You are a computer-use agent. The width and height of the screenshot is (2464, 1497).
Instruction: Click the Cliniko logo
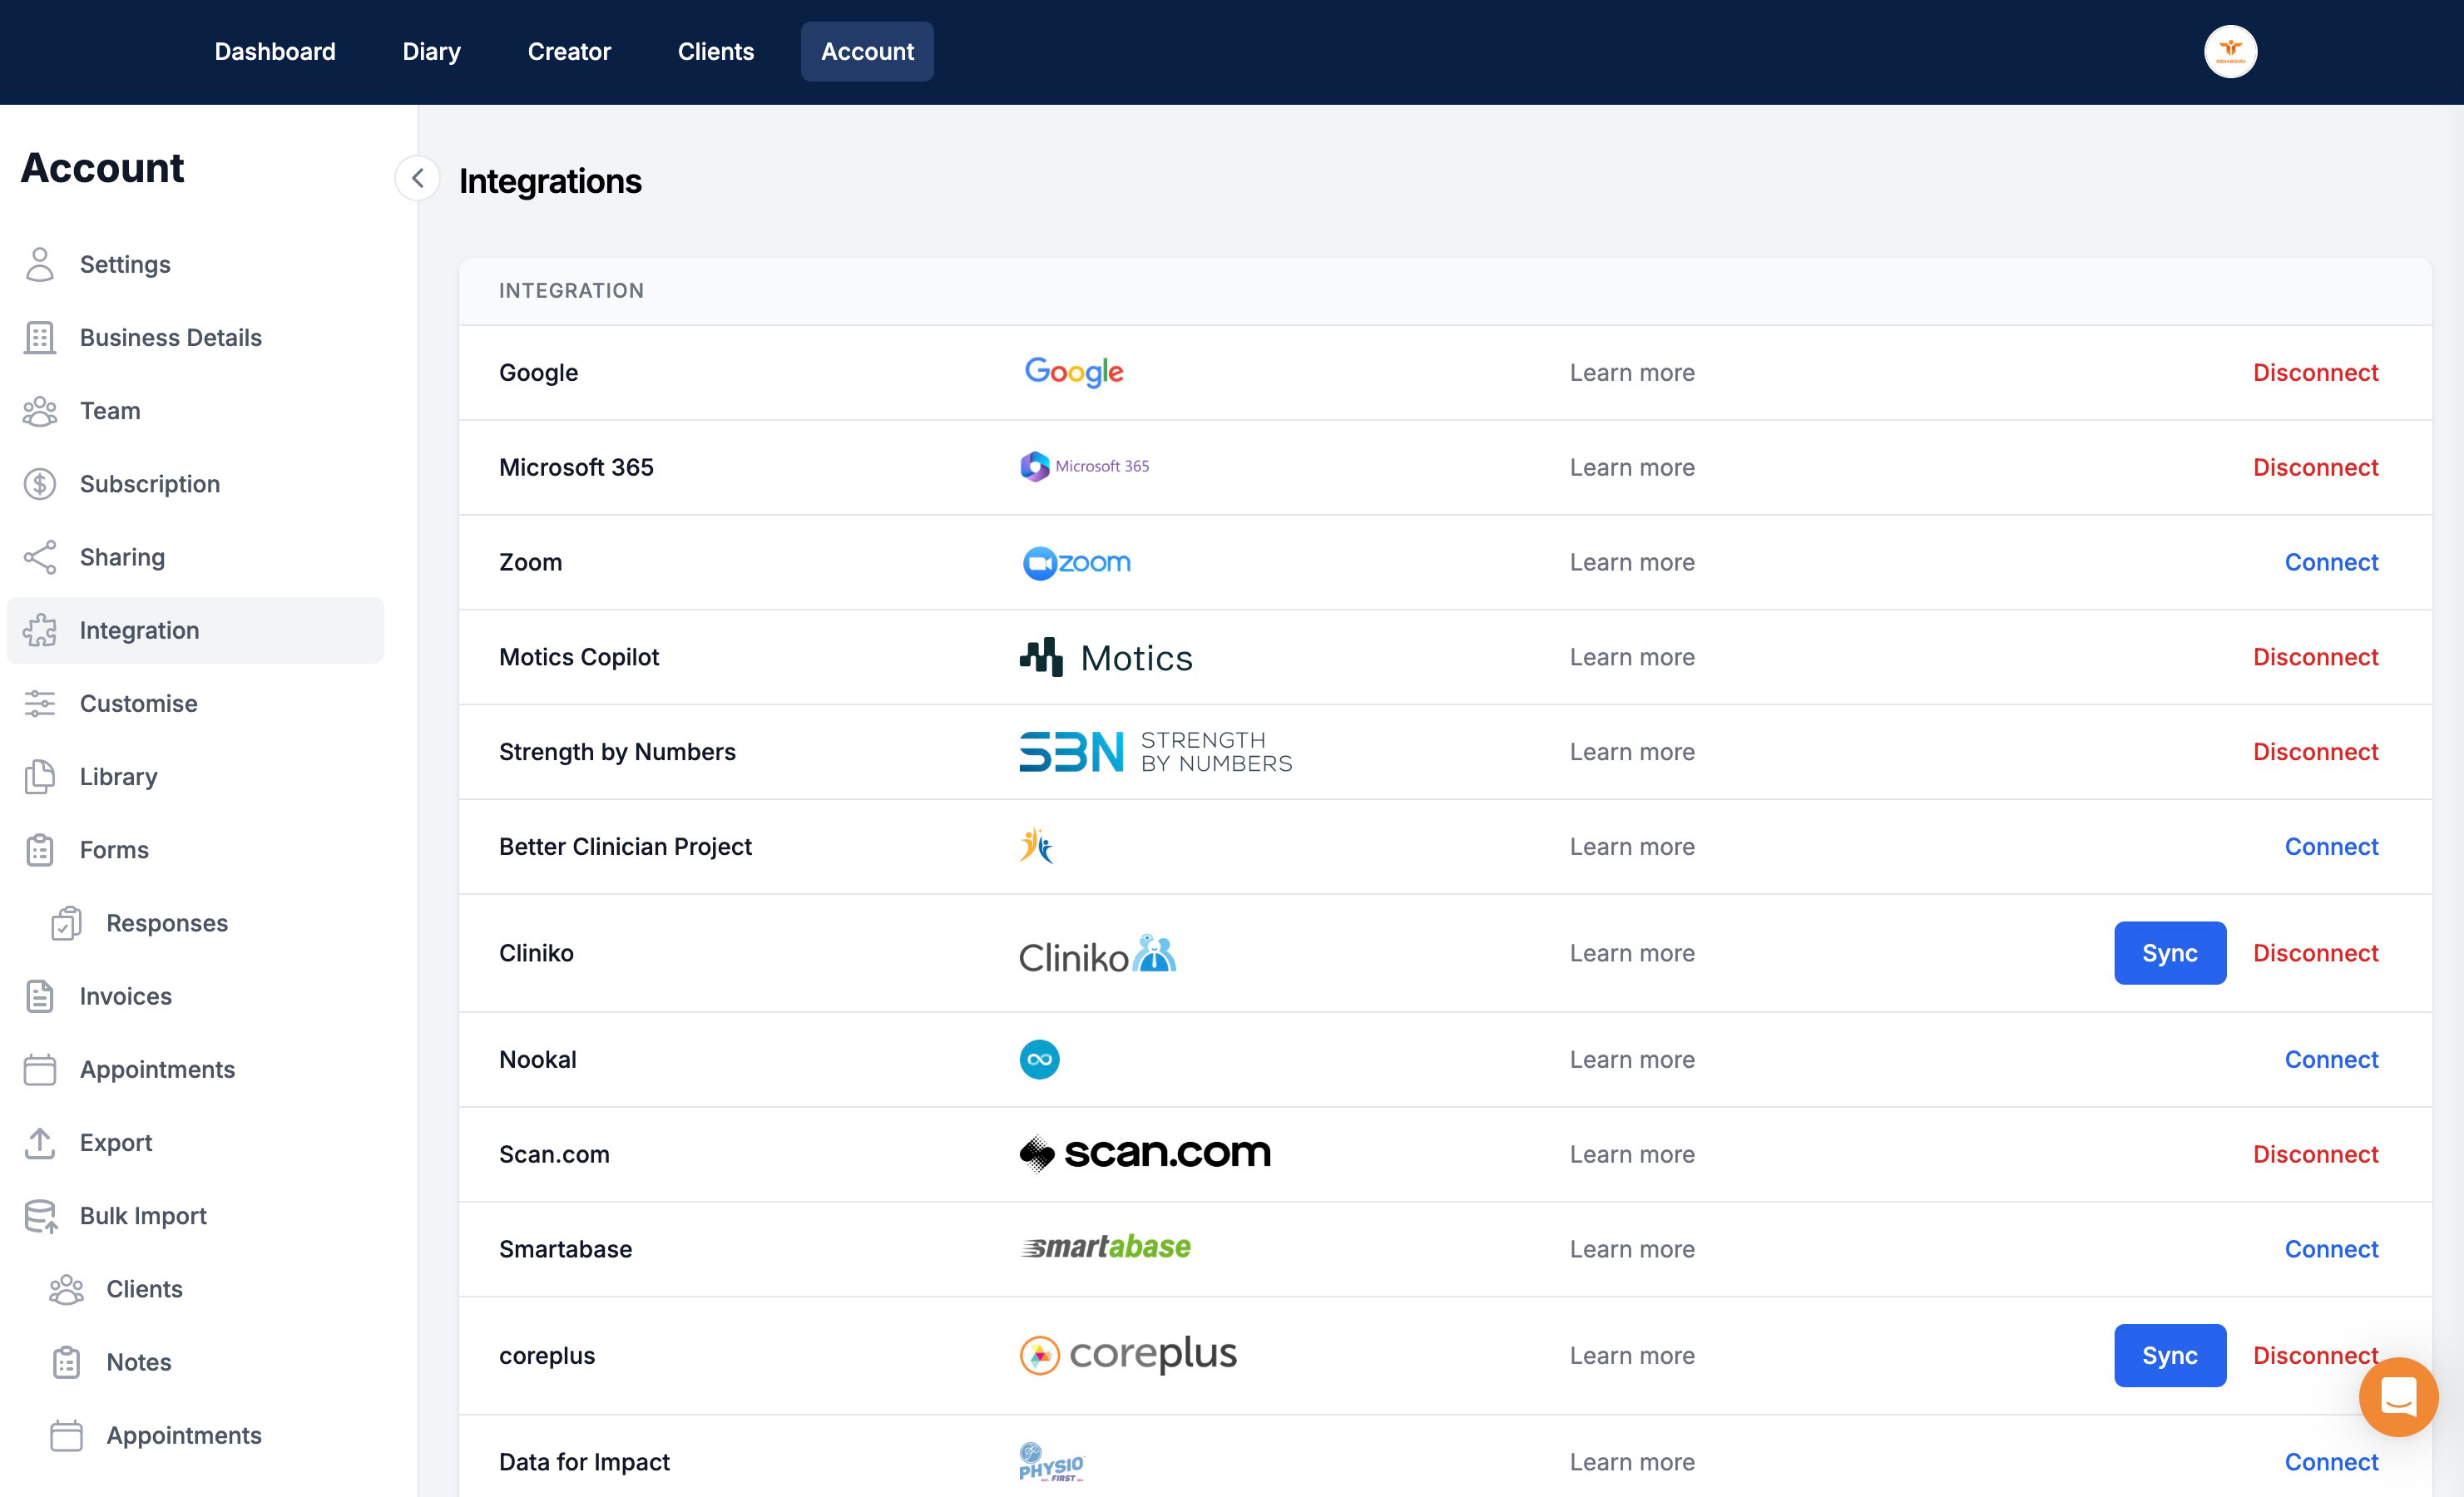pos(1096,953)
